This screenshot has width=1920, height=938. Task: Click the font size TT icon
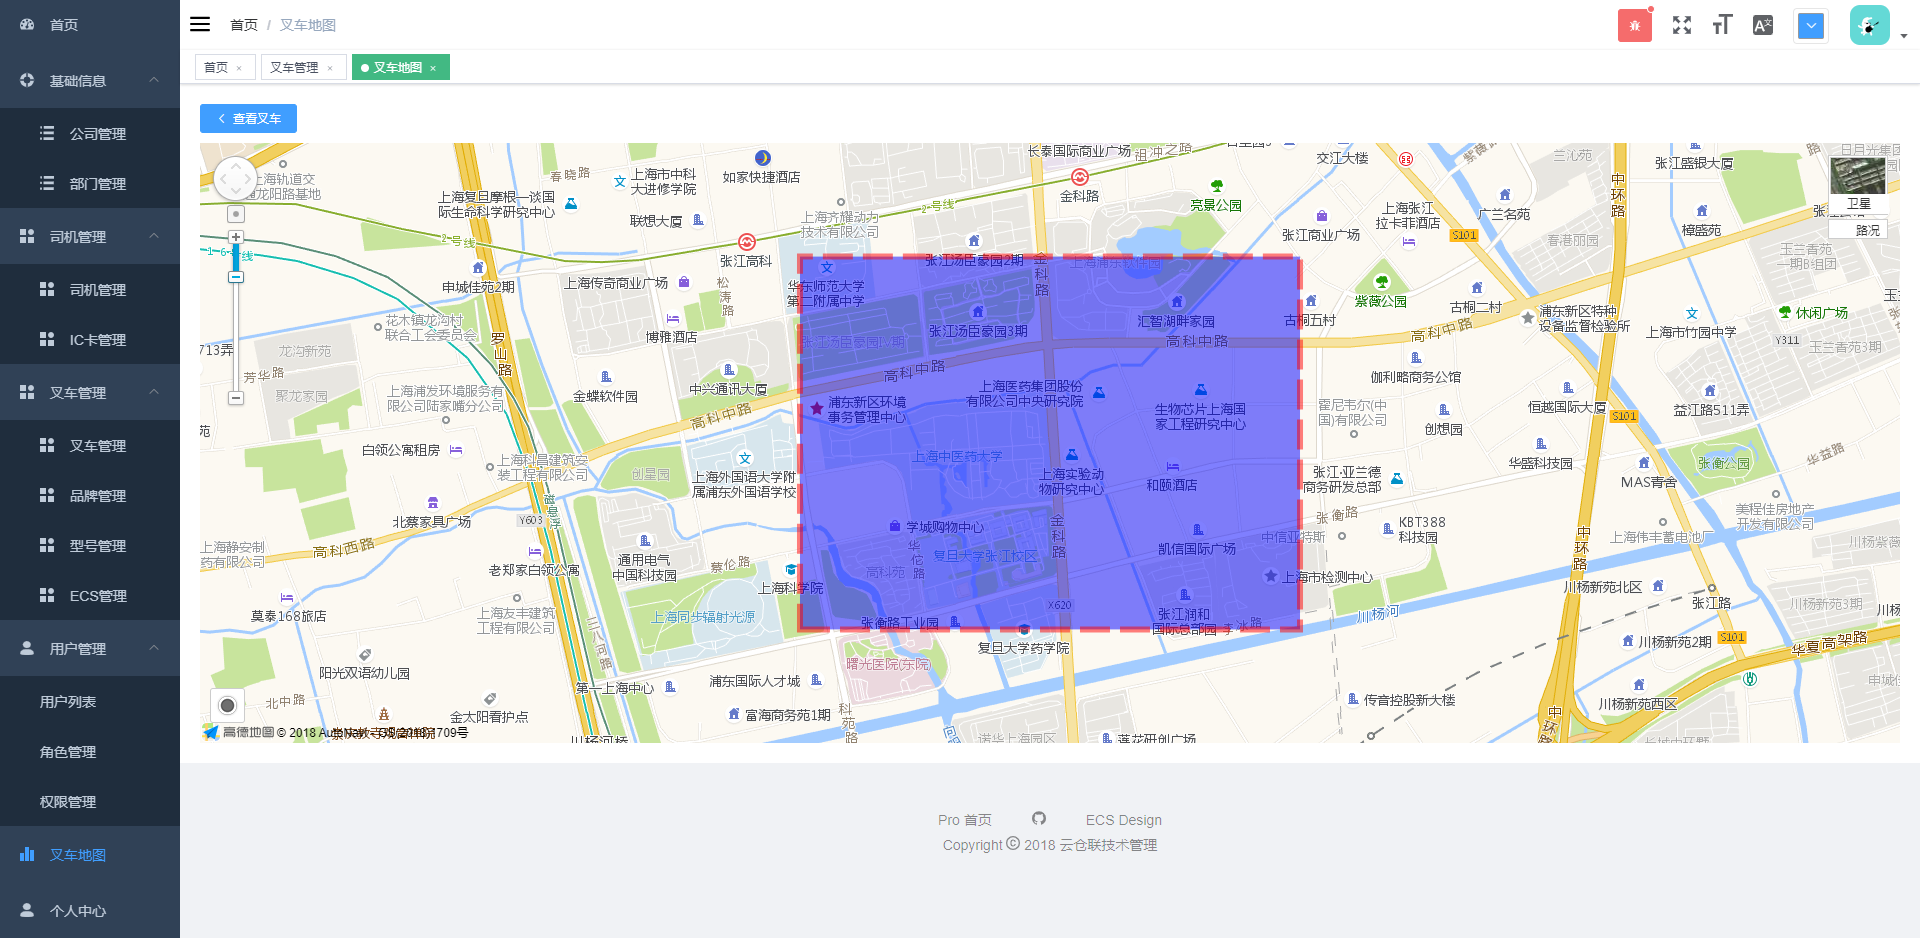tap(1722, 25)
